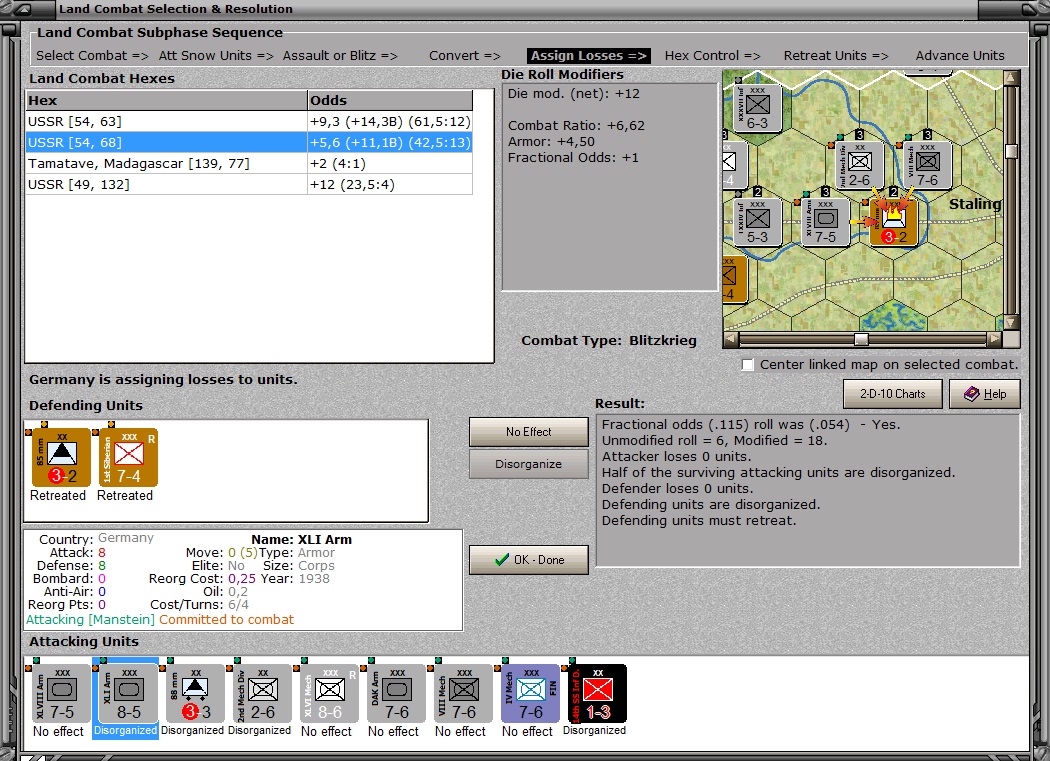Select the 85 mm defending unit counter
Screen dimensions: 1050x761
click(x=62, y=458)
